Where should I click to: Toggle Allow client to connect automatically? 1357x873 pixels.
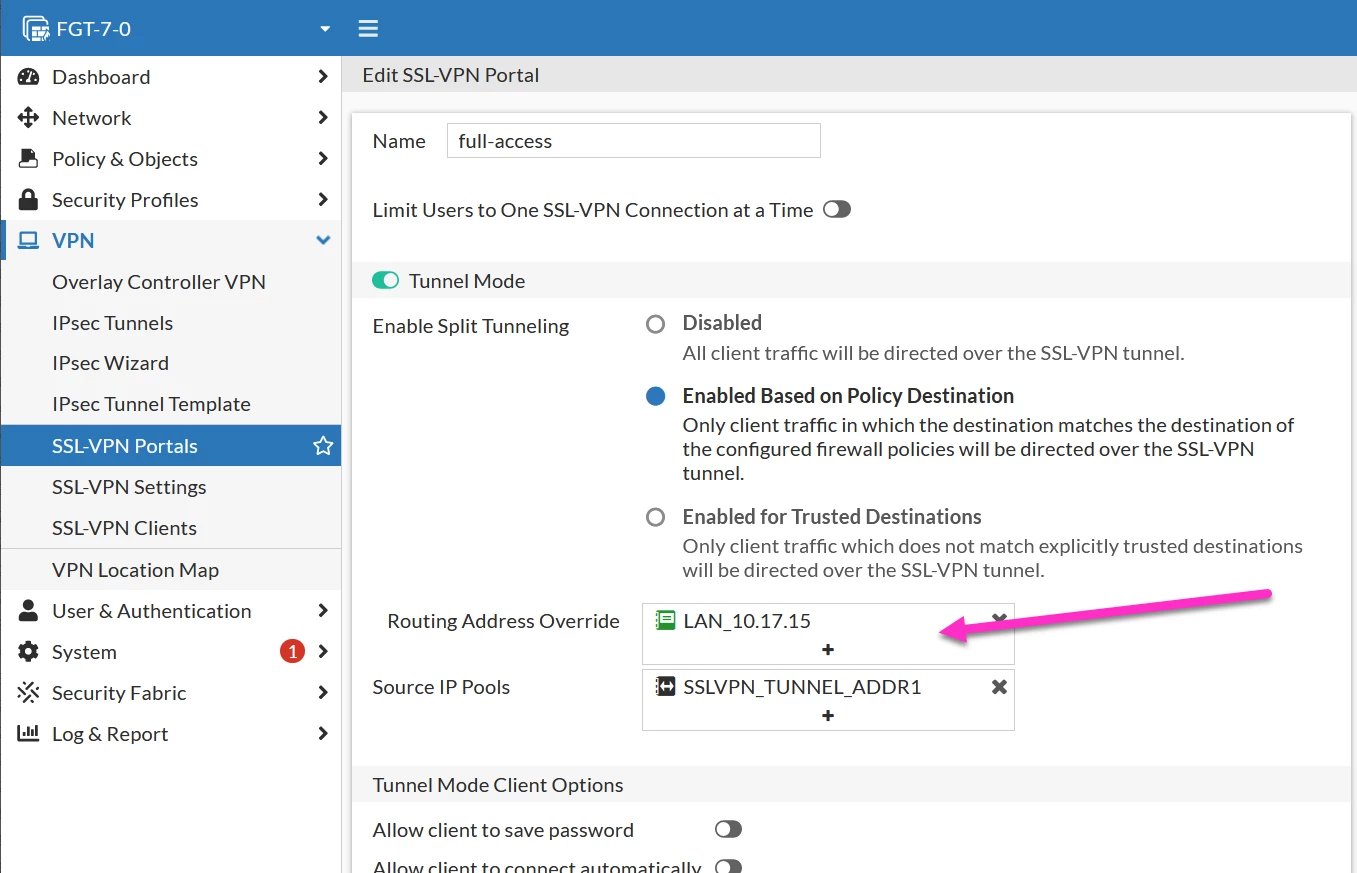[x=729, y=866]
